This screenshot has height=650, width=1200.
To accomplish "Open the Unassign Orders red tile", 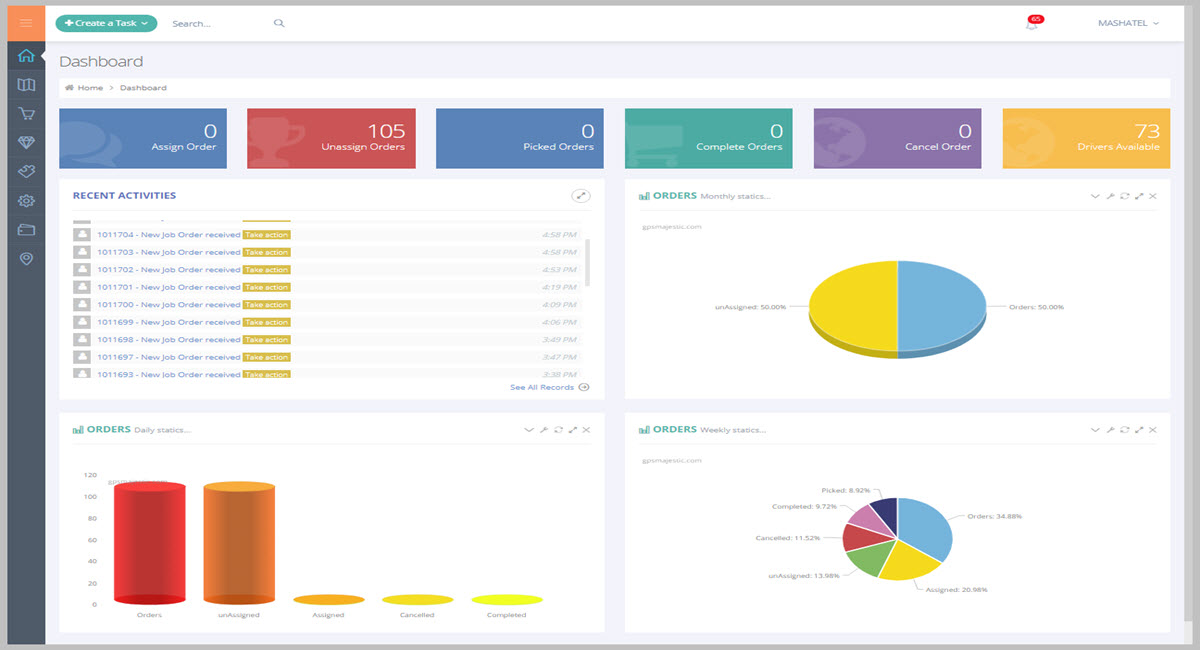I will coord(331,138).
